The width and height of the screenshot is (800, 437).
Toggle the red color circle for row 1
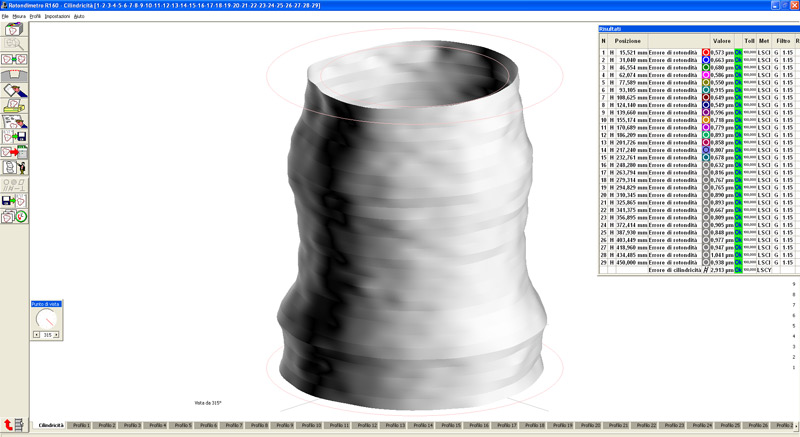point(706,51)
